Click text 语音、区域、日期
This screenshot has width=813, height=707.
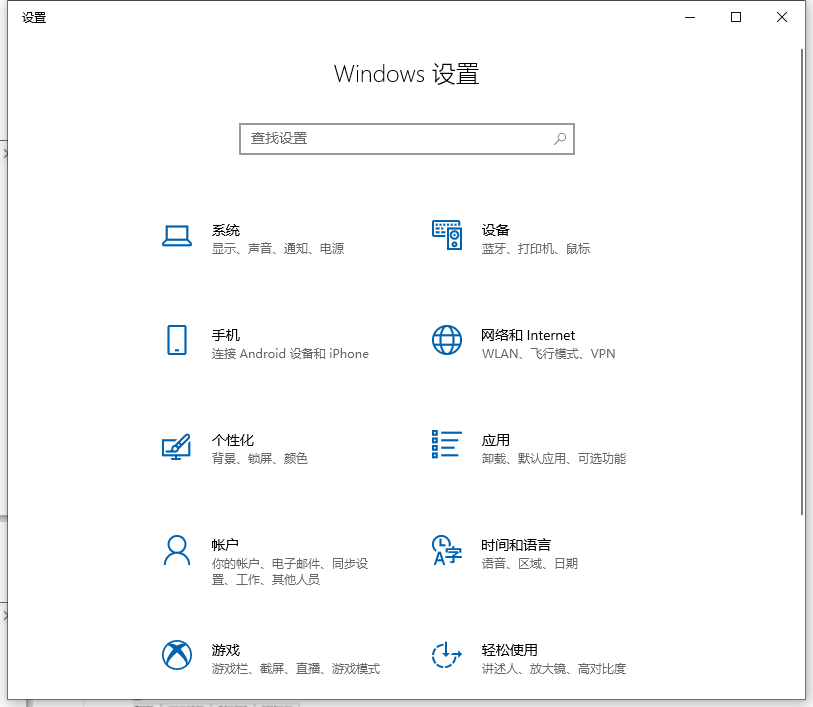click(x=530, y=563)
